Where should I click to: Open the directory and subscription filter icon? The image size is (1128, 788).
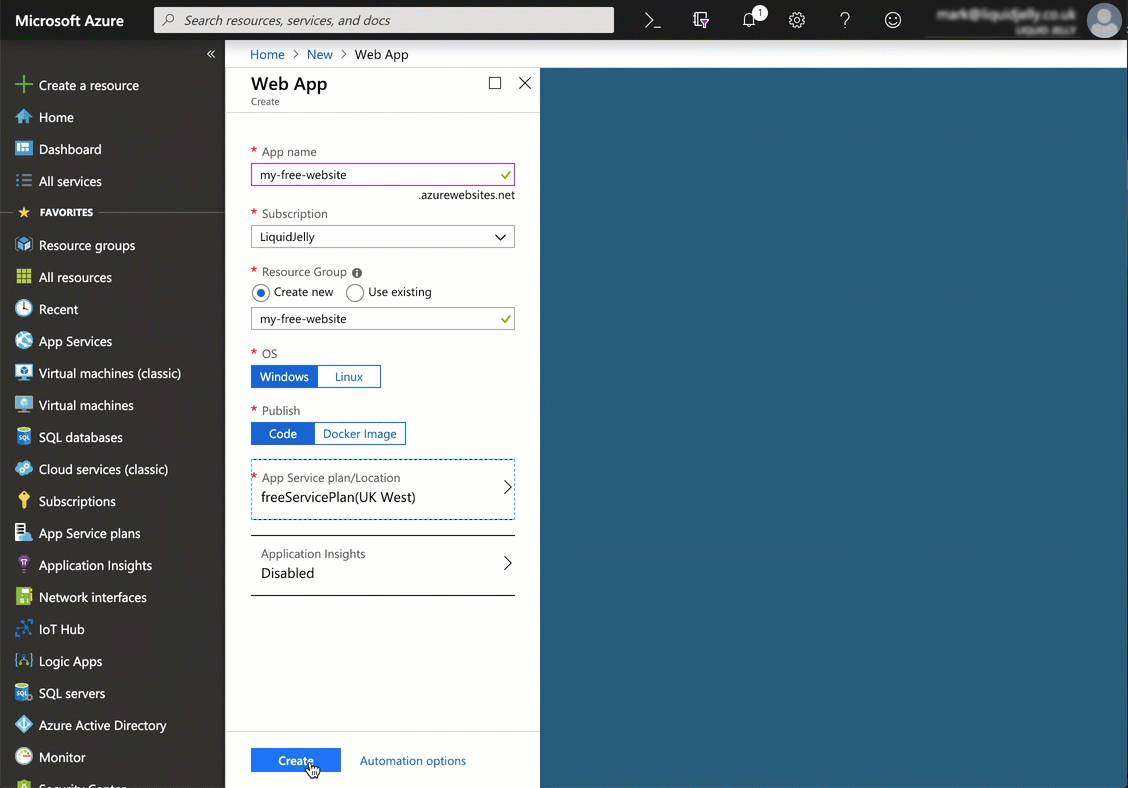coord(701,20)
